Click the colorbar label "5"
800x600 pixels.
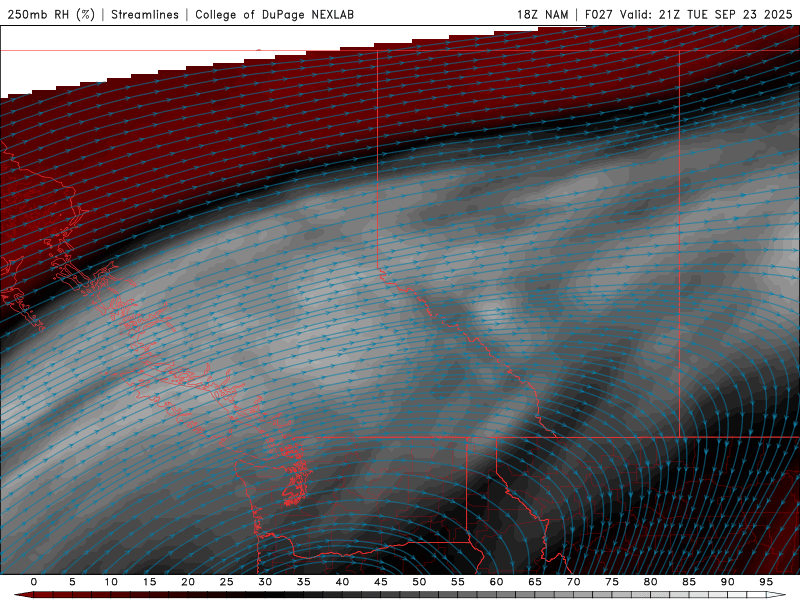tap(72, 582)
